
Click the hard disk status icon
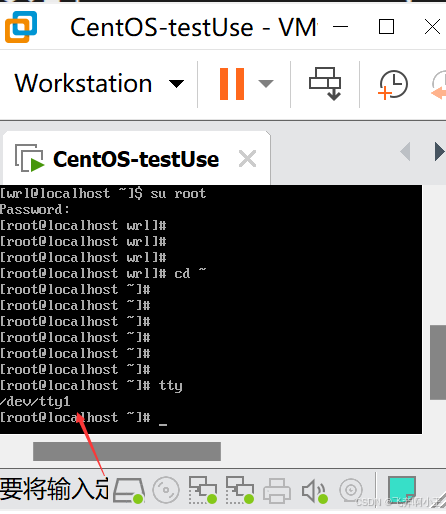pyautogui.click(x=129, y=490)
